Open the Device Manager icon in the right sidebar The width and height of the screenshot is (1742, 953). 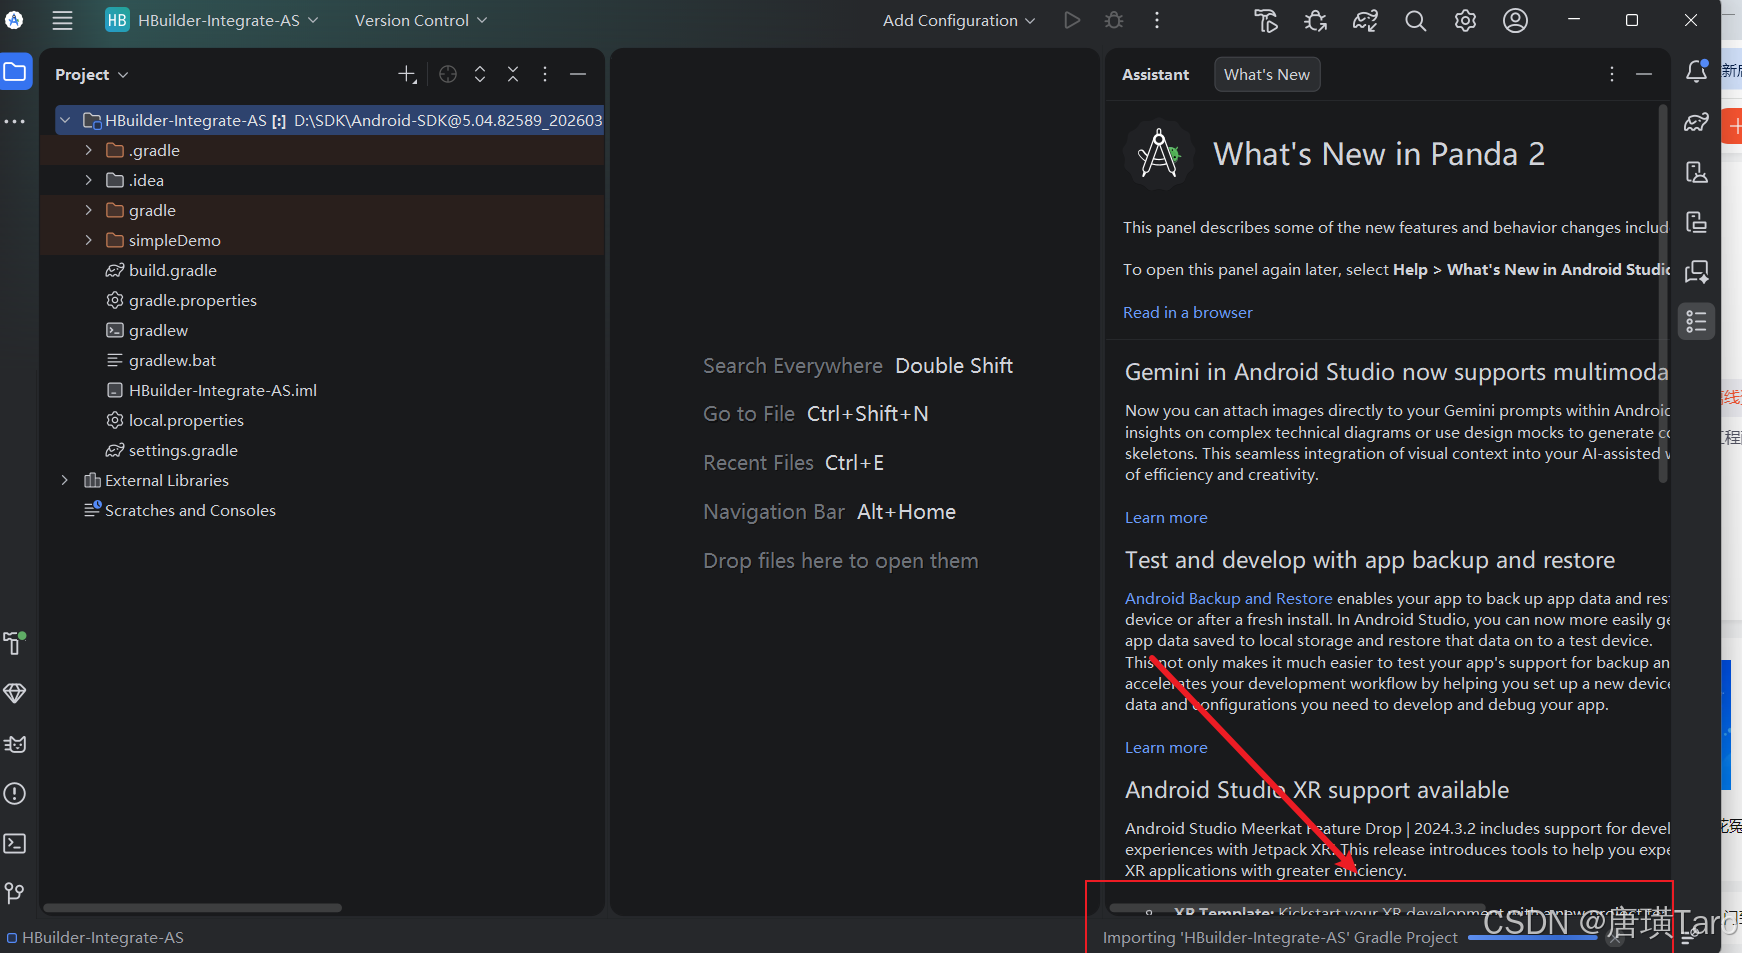1697,172
